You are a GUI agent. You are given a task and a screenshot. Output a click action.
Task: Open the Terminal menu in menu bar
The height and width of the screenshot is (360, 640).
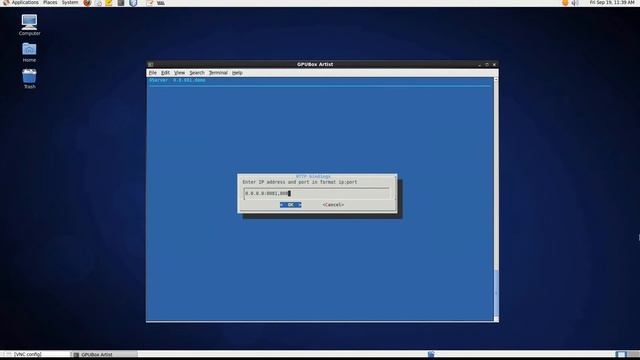coord(218,73)
